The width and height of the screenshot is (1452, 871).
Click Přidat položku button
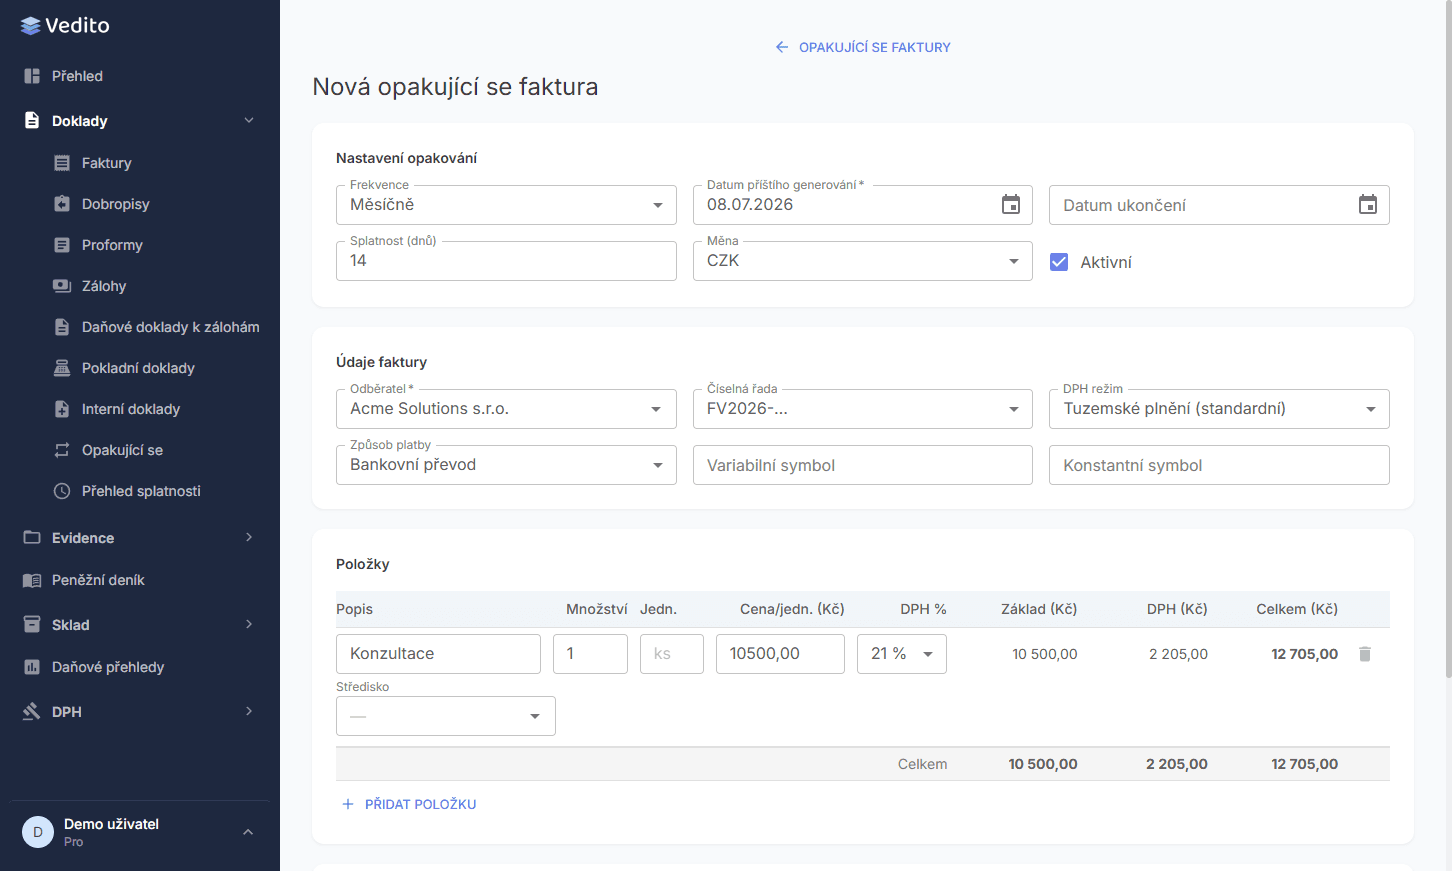coord(409,804)
